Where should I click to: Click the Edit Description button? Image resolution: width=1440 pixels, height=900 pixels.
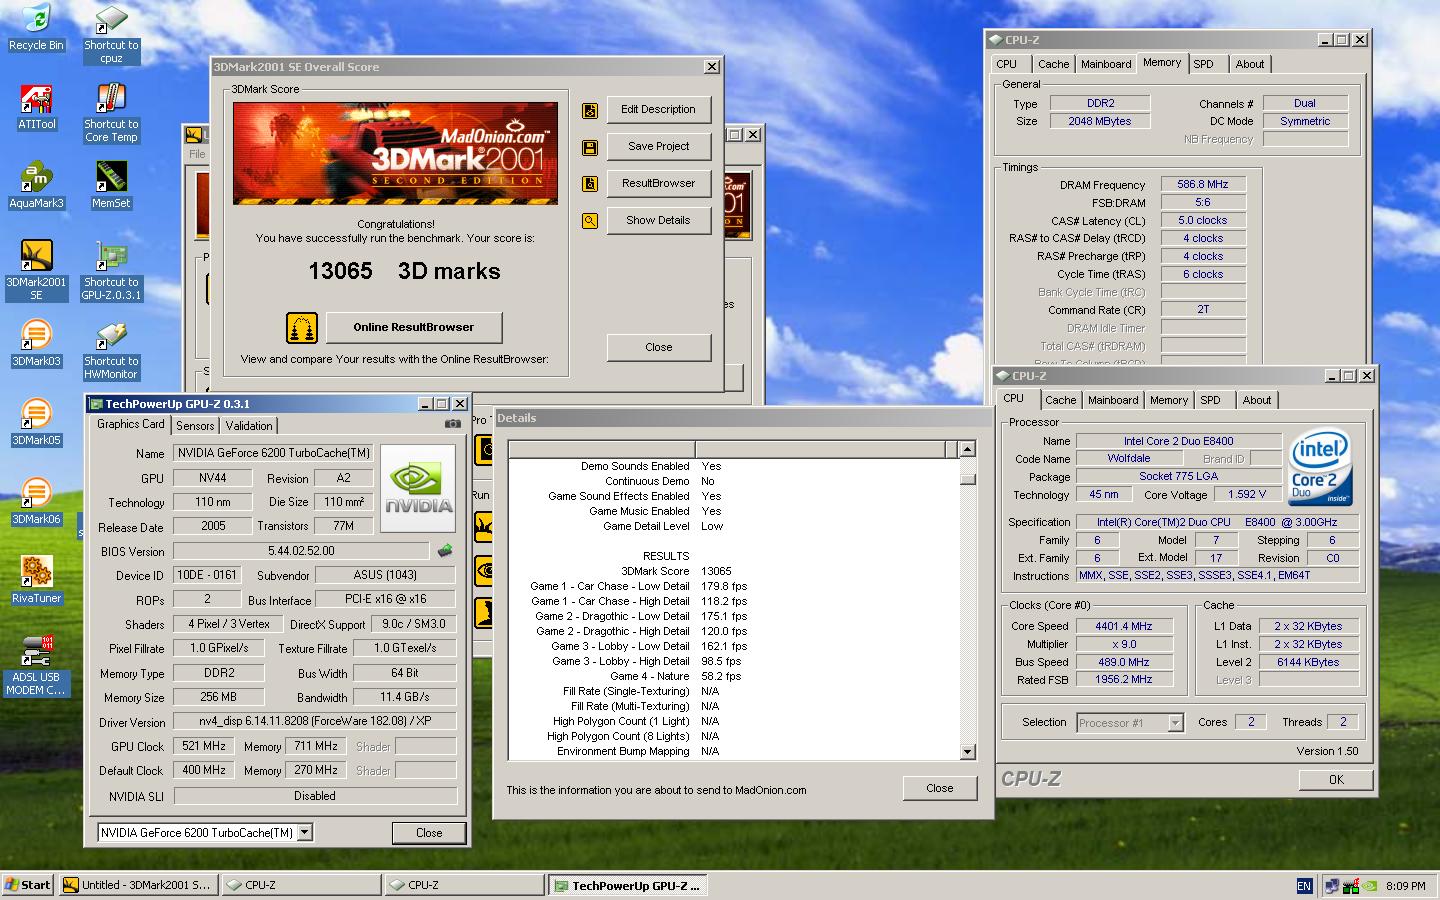pyautogui.click(x=658, y=109)
